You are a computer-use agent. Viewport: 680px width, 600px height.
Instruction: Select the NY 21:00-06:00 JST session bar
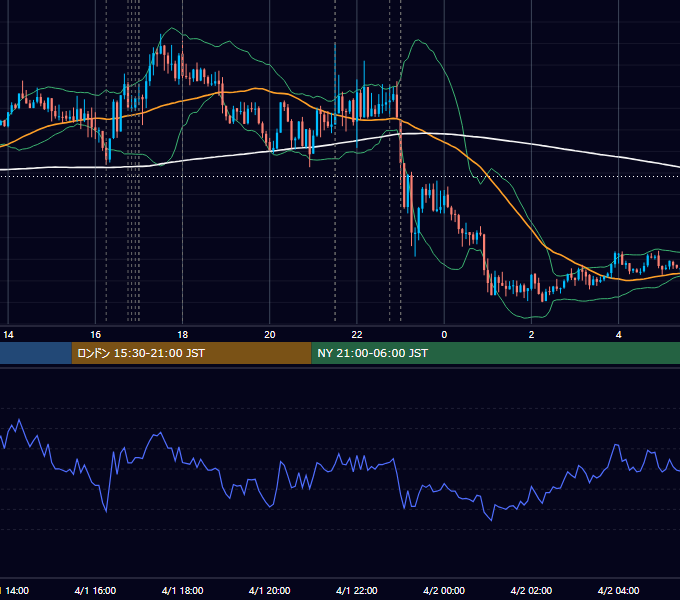click(496, 353)
